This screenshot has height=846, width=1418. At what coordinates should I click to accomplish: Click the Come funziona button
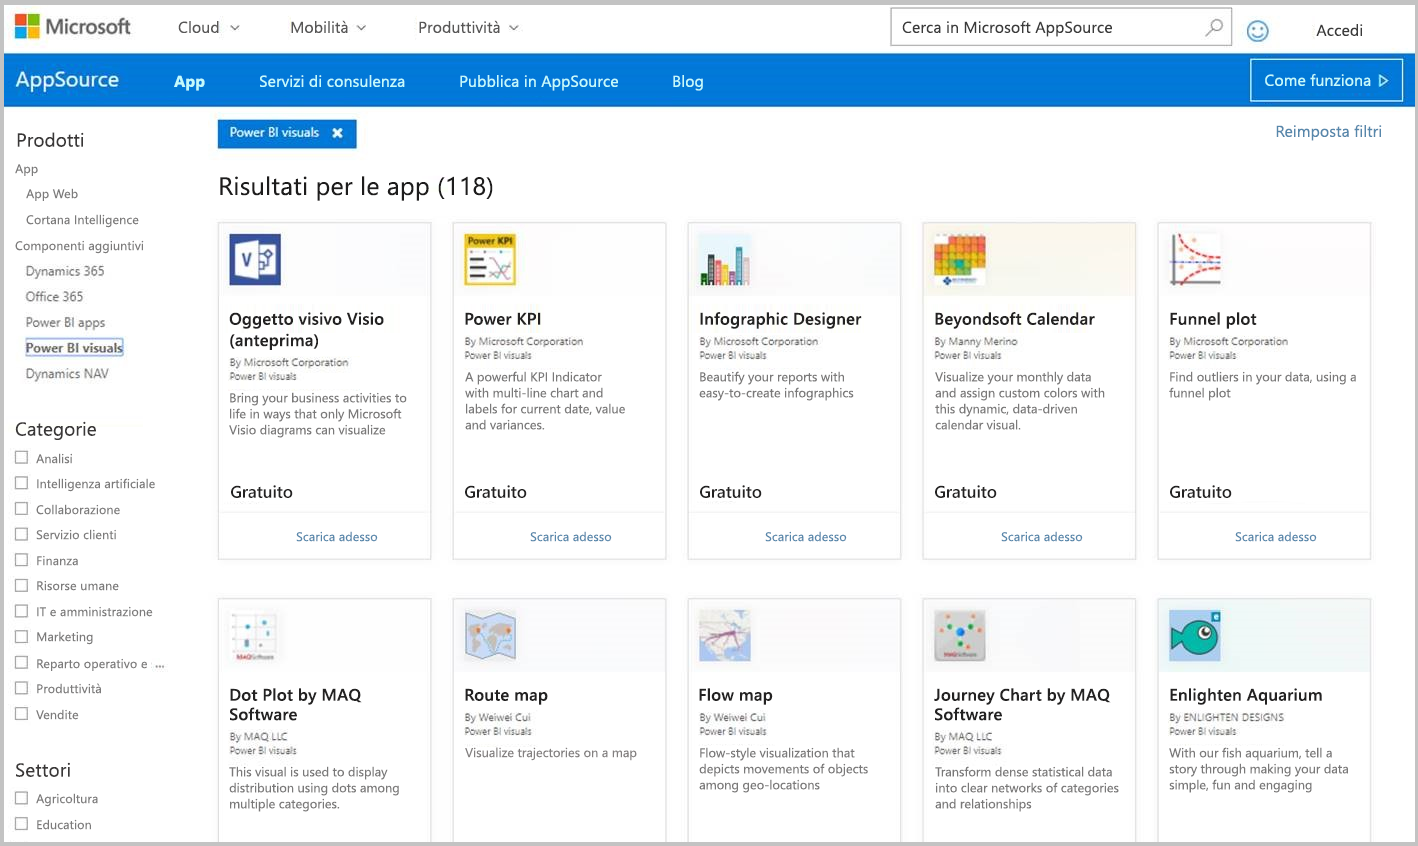click(1326, 80)
